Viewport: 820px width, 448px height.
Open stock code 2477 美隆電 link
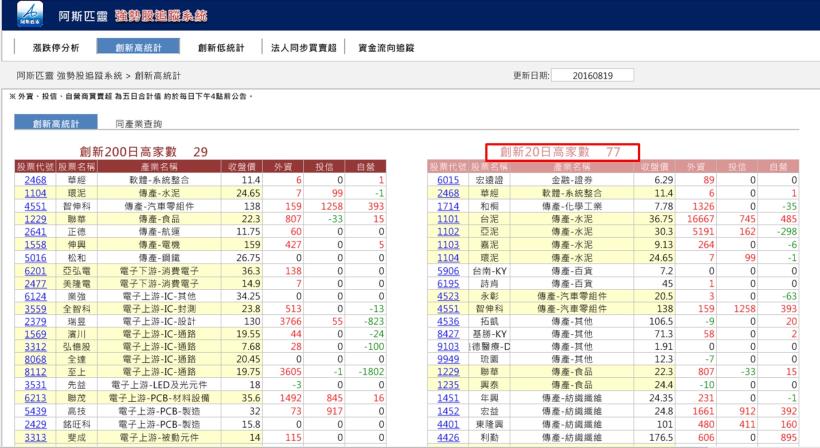tap(35, 283)
